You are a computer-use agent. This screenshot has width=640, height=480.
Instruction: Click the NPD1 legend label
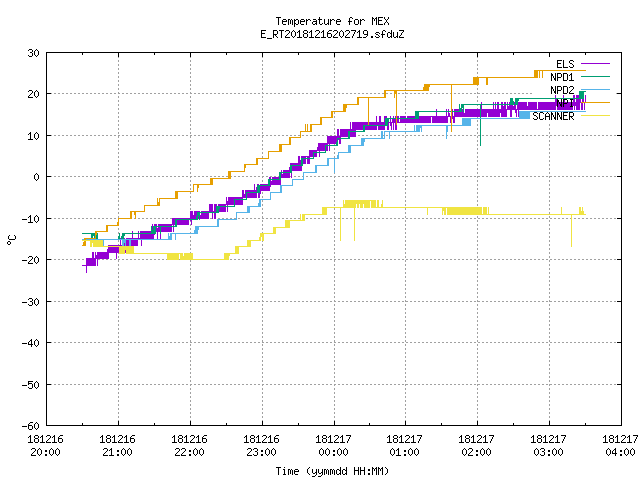pos(562,77)
